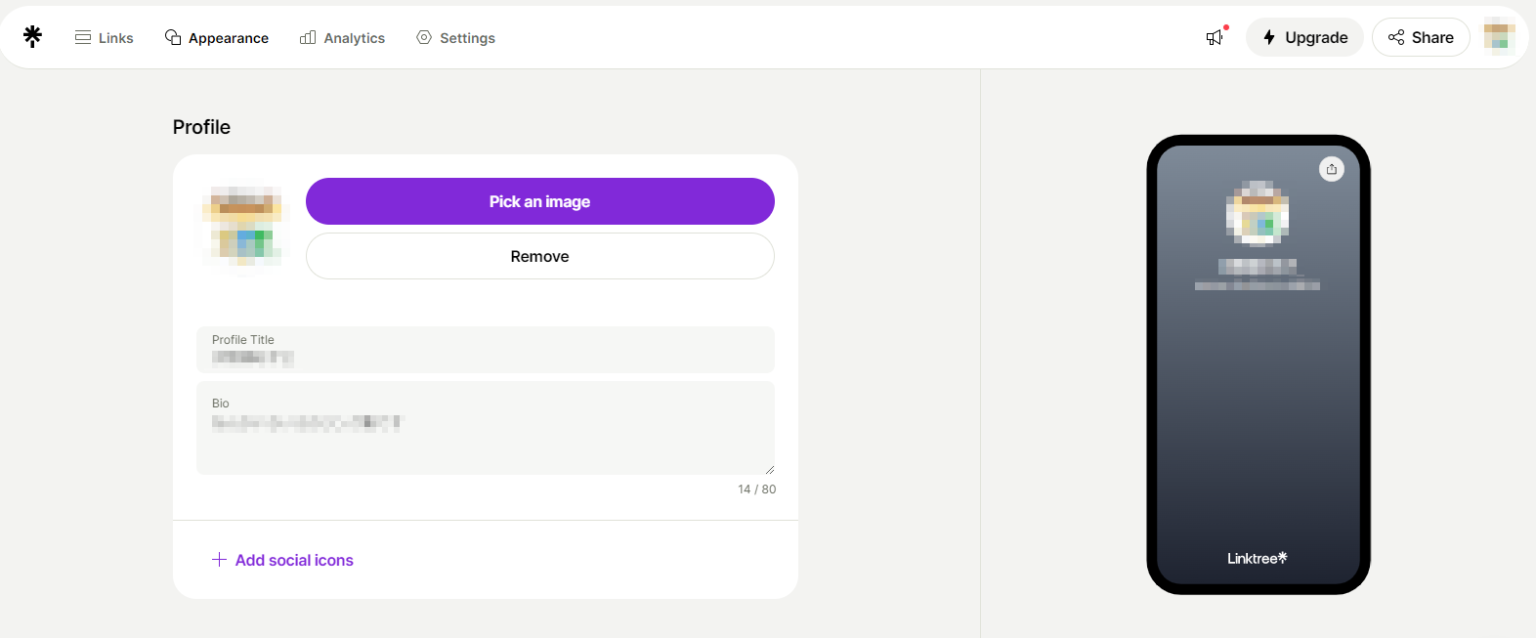The image size is (1536, 638).
Task: Click the Analytics bar-chart icon
Action: pyautogui.click(x=307, y=37)
